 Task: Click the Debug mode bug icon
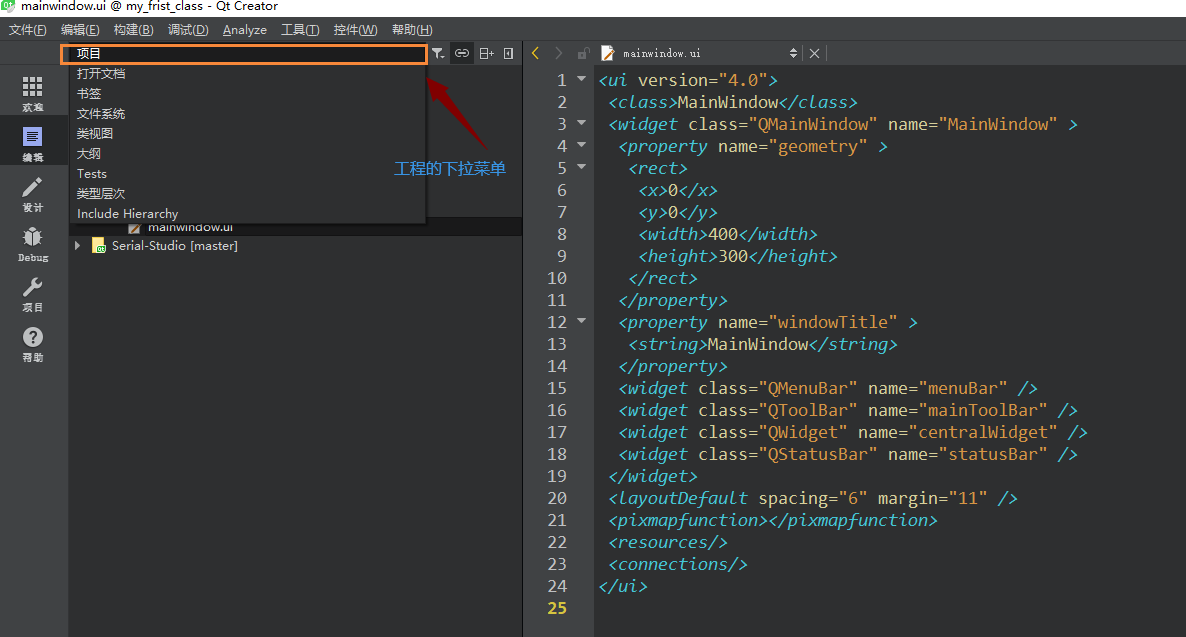tap(33, 243)
